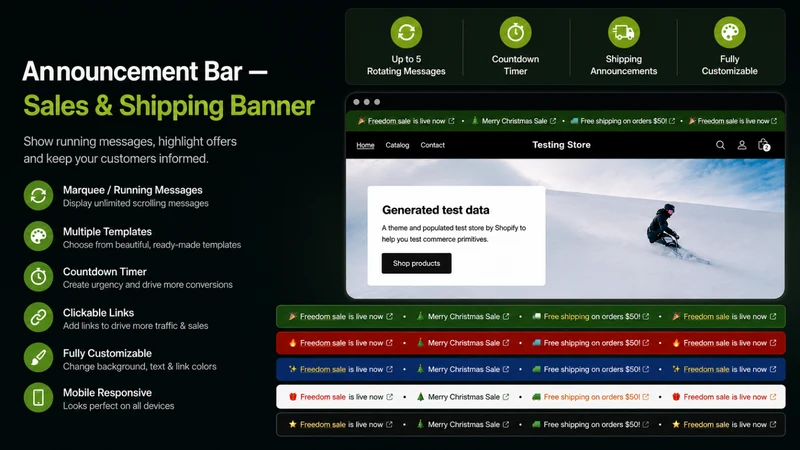This screenshot has height=450, width=800.
Task: Click 'Choose from beautiful, ready-made templates' text
Action: 152,245
